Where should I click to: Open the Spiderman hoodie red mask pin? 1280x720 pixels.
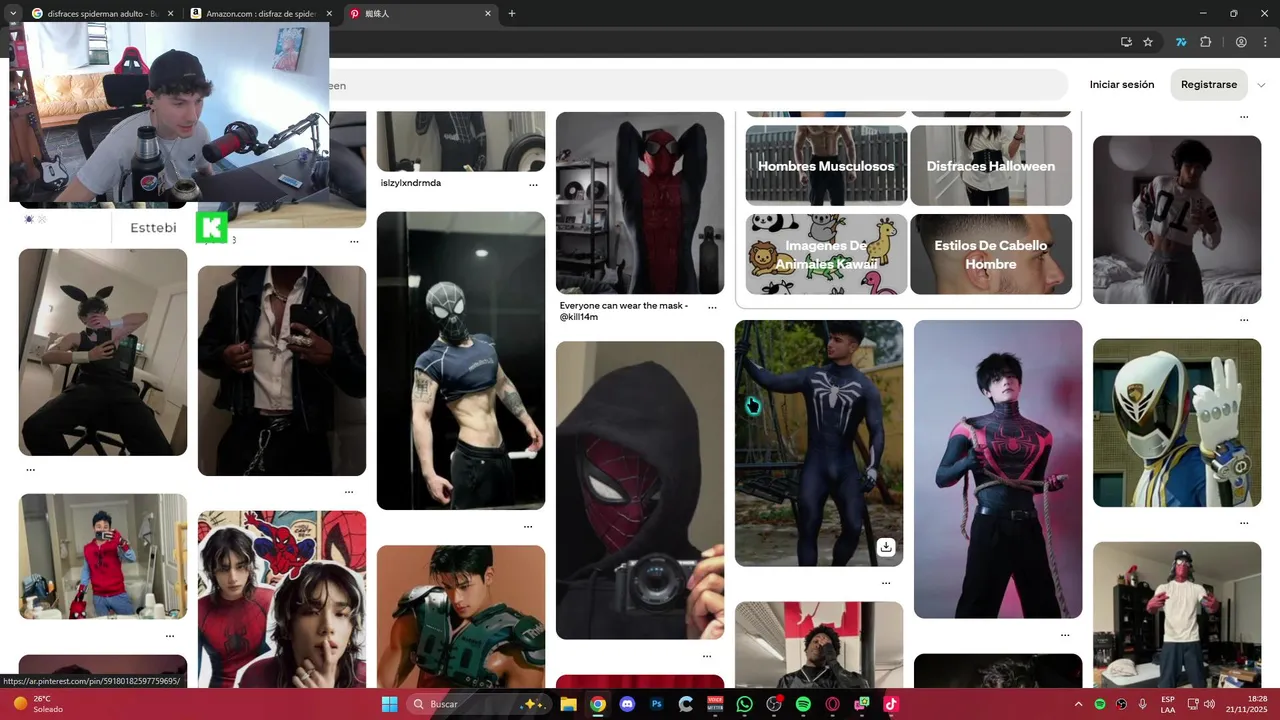(x=640, y=203)
